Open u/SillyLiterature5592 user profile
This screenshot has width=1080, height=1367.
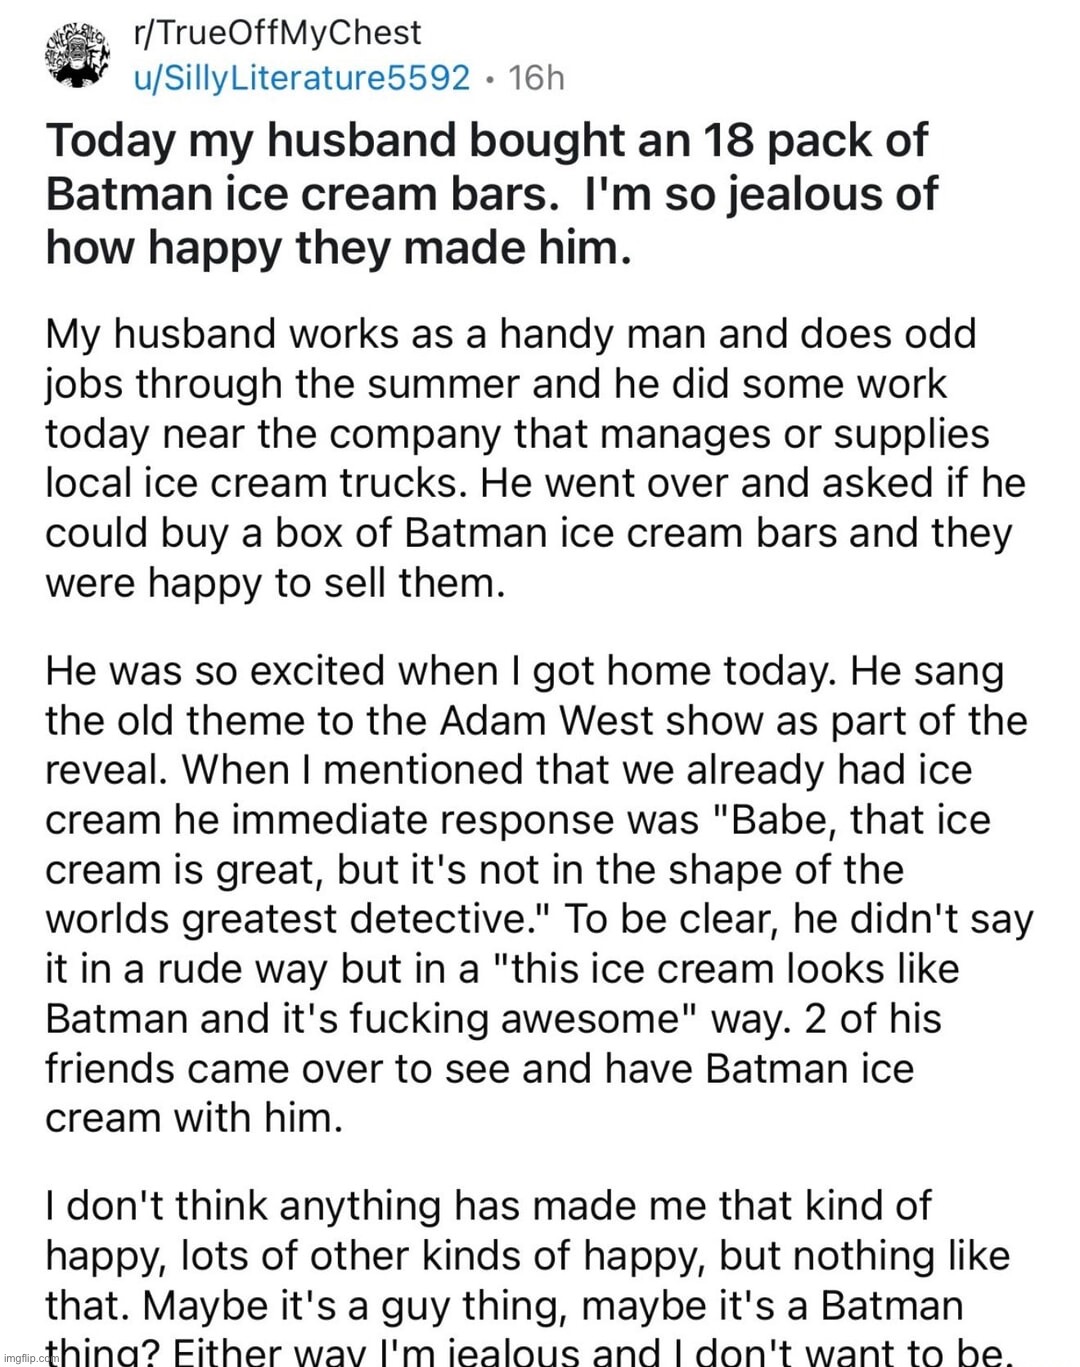point(301,78)
